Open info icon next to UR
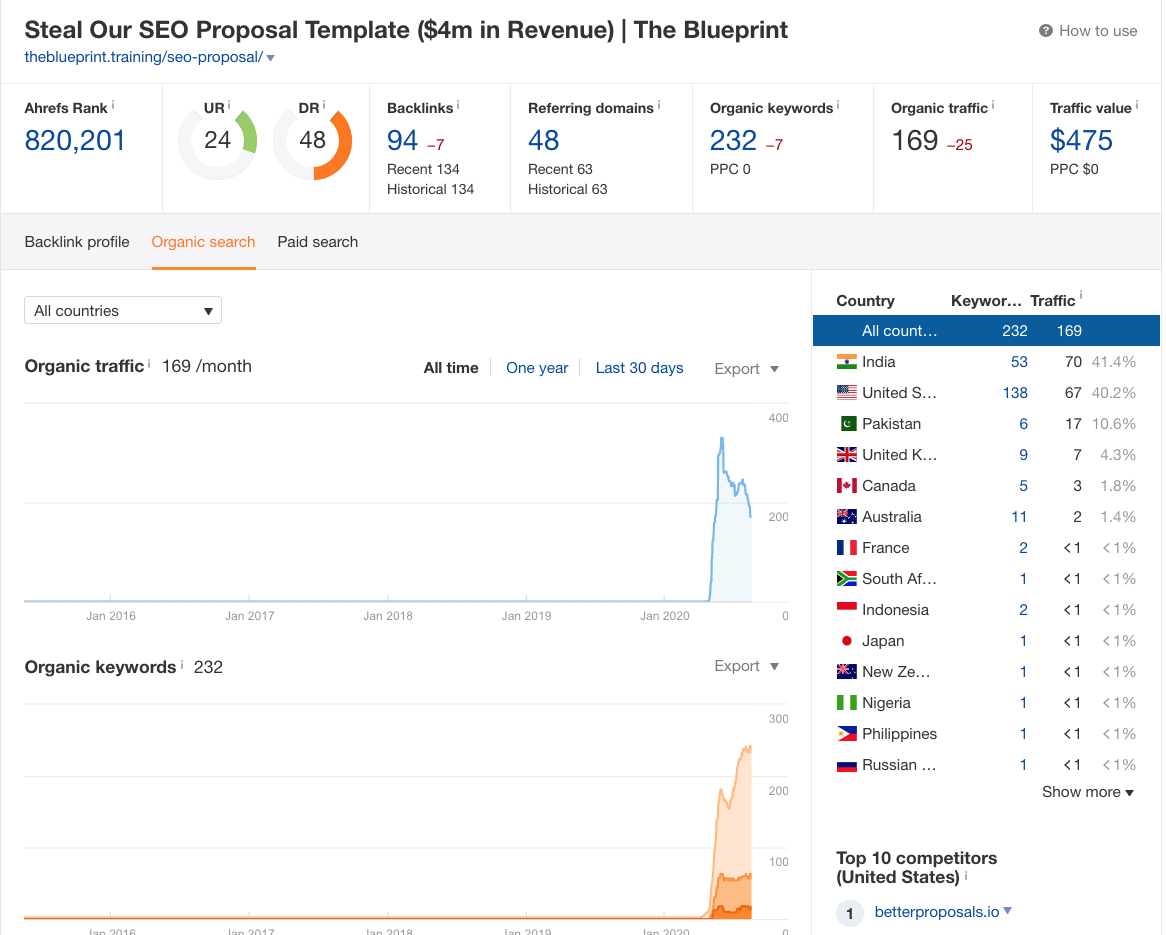1166x935 pixels. (x=229, y=106)
